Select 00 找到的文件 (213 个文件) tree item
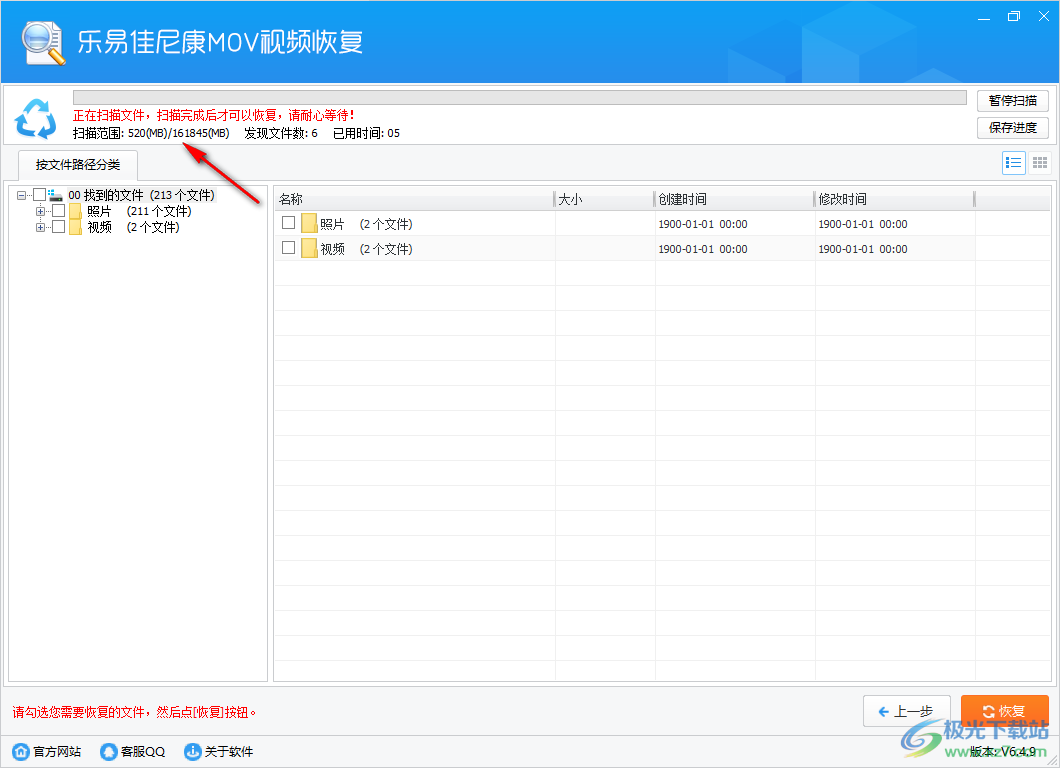 pos(141,195)
